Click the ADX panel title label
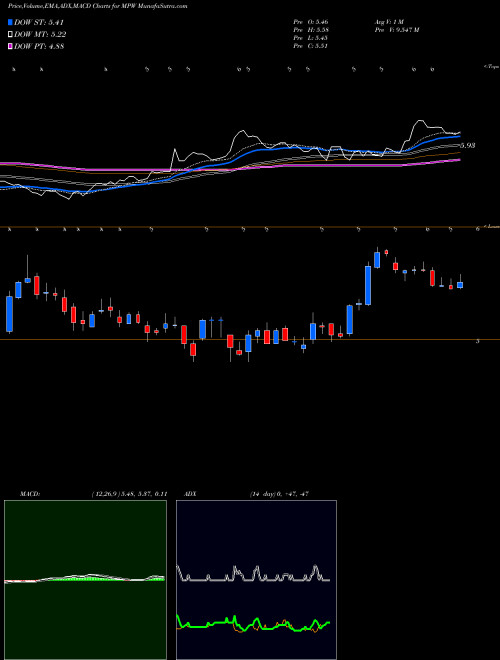The image size is (500, 660). click(x=191, y=494)
